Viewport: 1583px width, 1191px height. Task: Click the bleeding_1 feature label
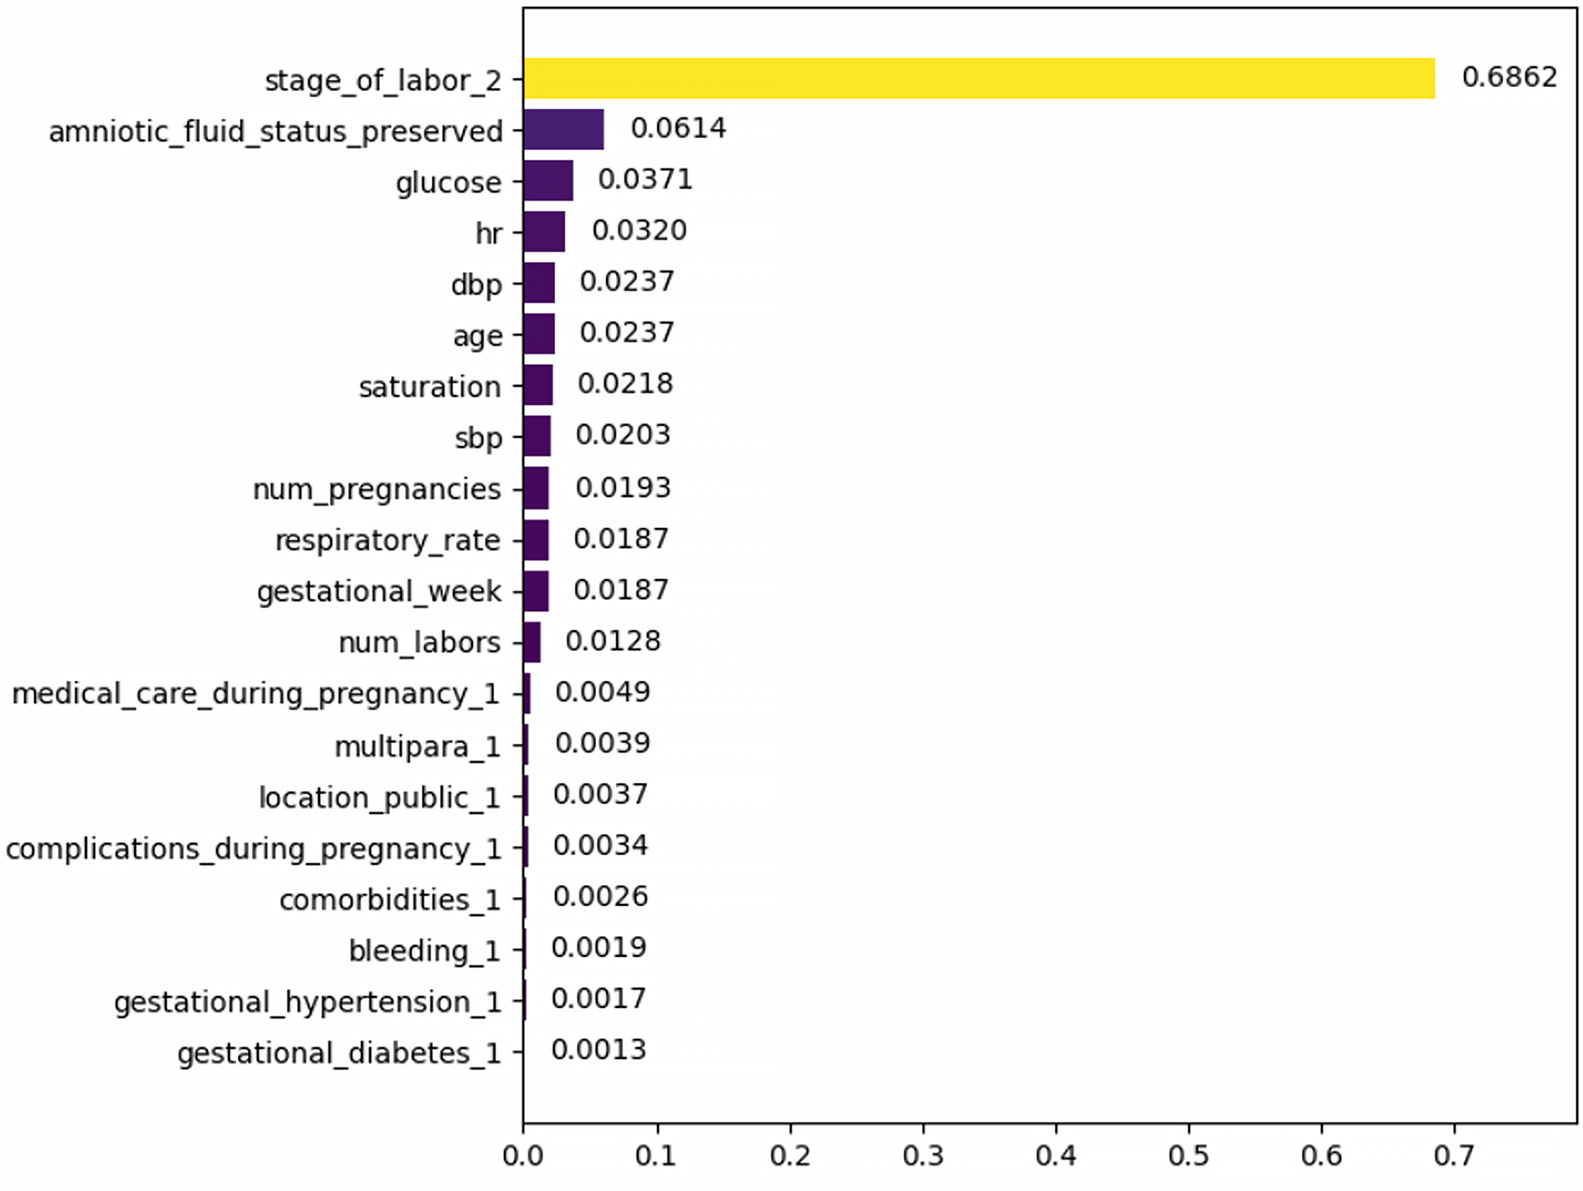pos(423,951)
